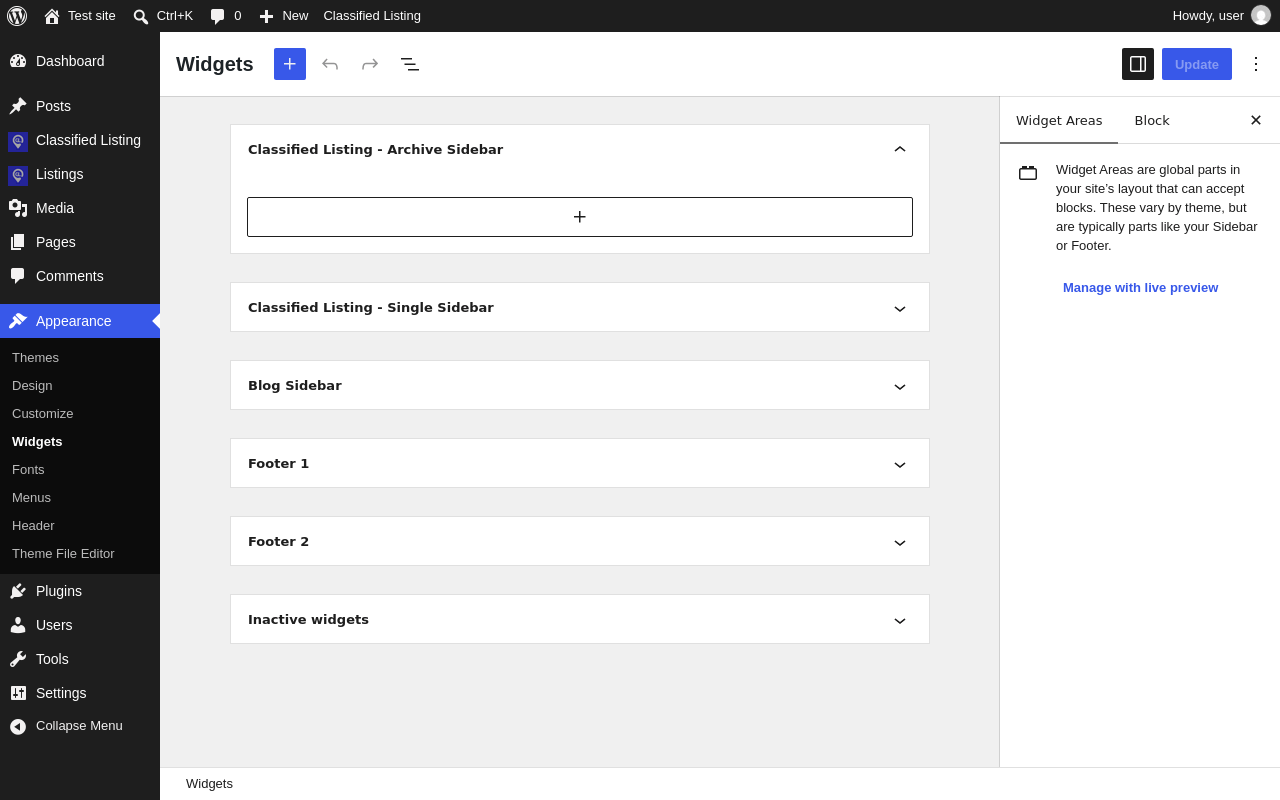Toggle the Settings sidebar panel icon
The width and height of the screenshot is (1280, 800).
coord(1138,64)
